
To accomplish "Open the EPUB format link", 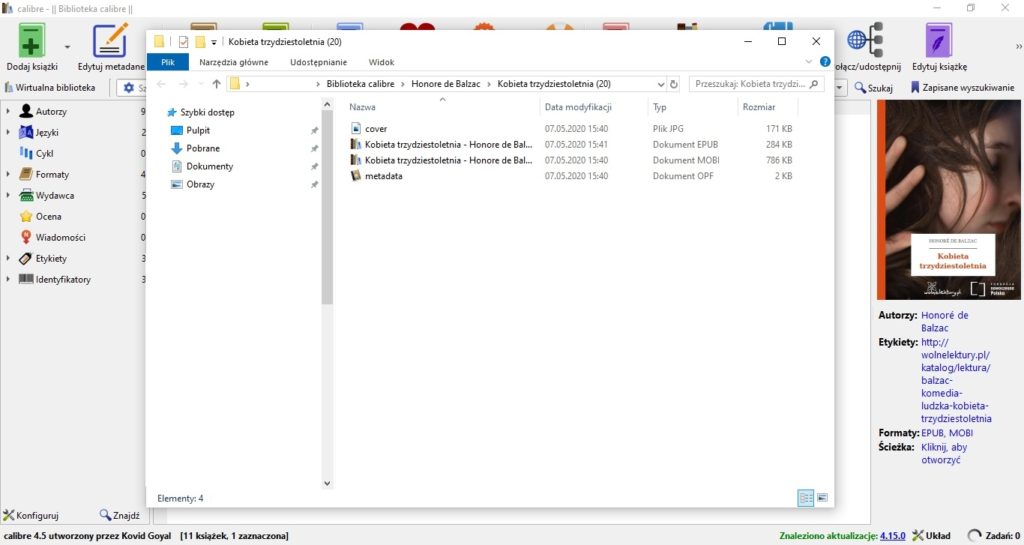I will click(932, 433).
